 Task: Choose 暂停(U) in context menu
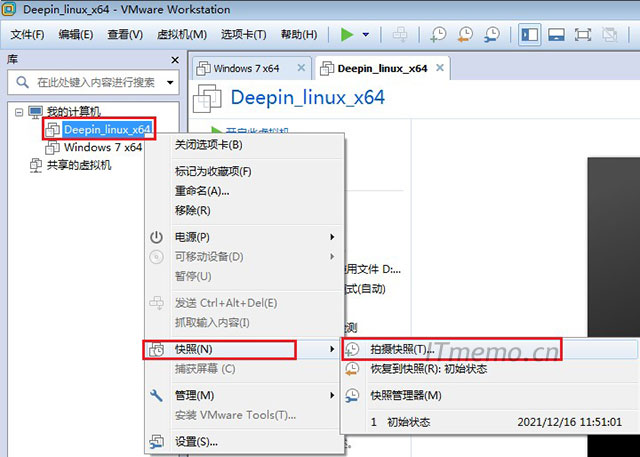tap(244, 276)
